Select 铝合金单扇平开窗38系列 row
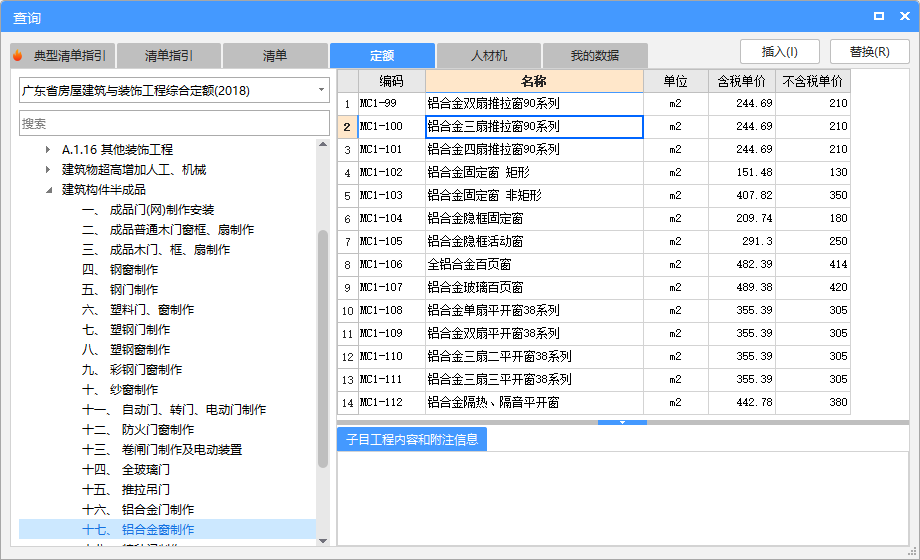Screen dimensions: 920x560 tap(594, 310)
